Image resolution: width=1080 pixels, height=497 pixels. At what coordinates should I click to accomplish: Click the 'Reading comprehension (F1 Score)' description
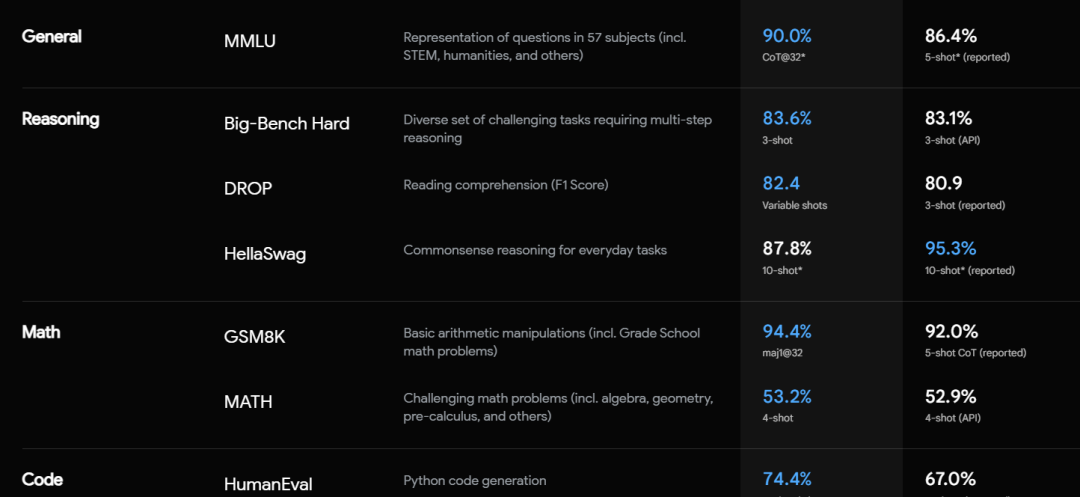505,185
